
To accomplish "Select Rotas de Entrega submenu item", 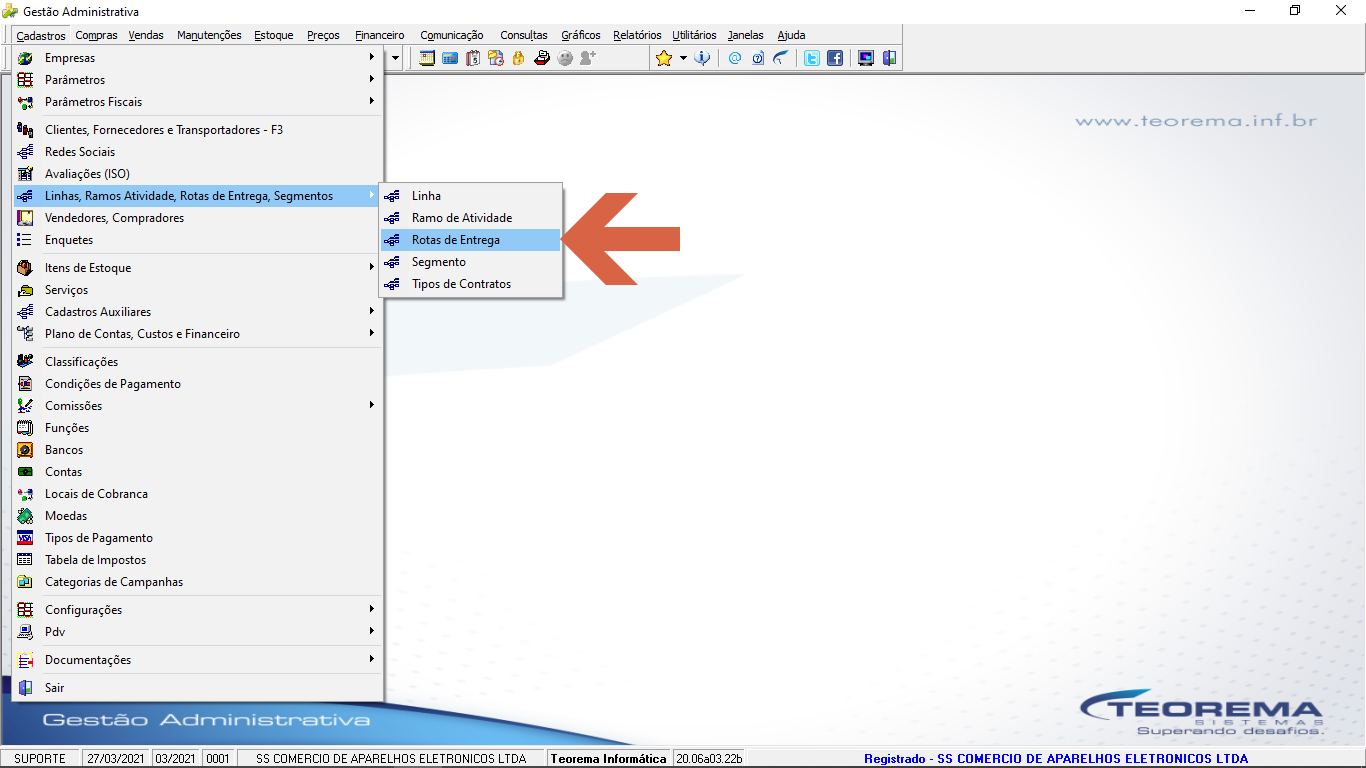I will [x=471, y=240].
